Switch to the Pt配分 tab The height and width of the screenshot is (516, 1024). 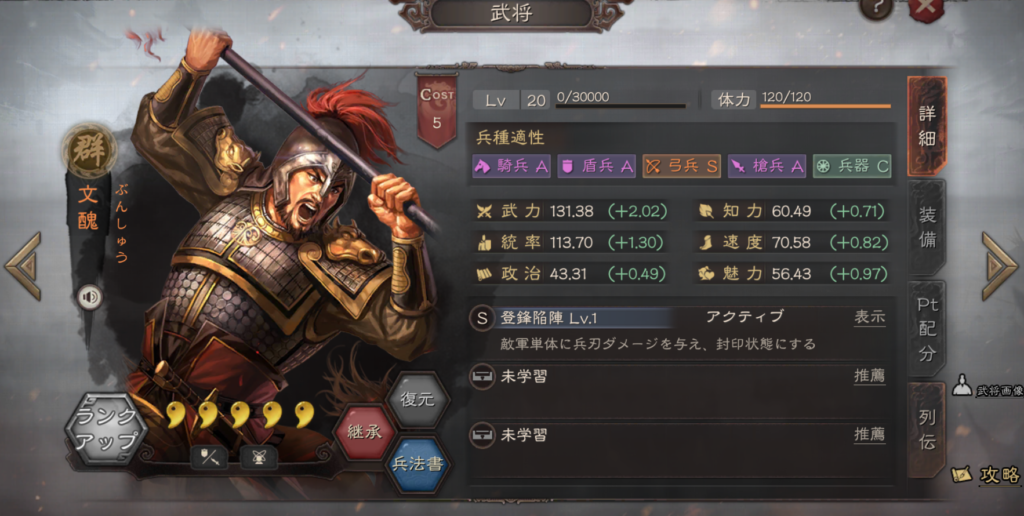(x=927, y=329)
